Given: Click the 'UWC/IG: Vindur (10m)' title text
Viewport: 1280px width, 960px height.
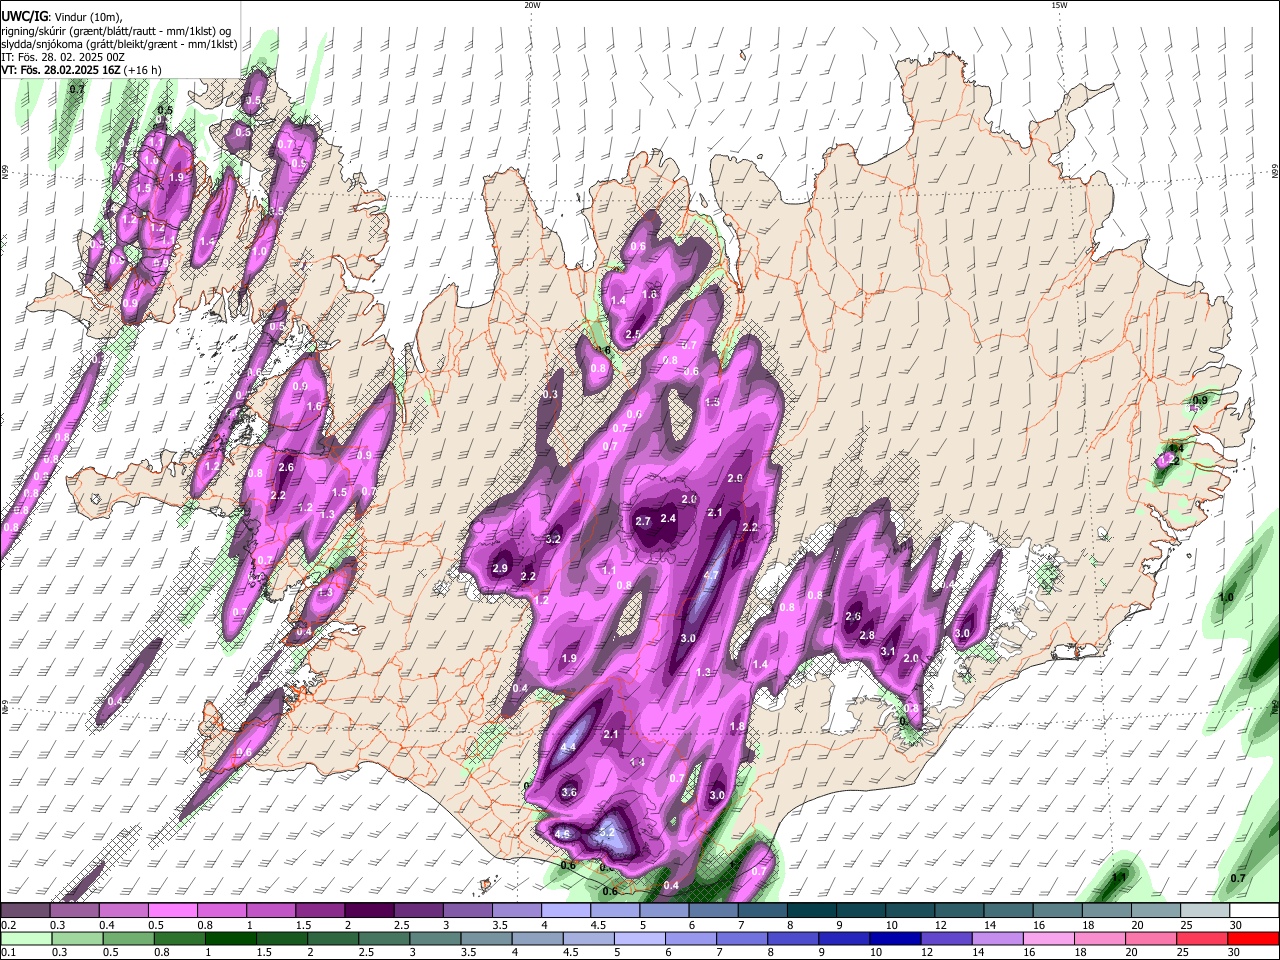Looking at the screenshot, I should [x=61, y=17].
